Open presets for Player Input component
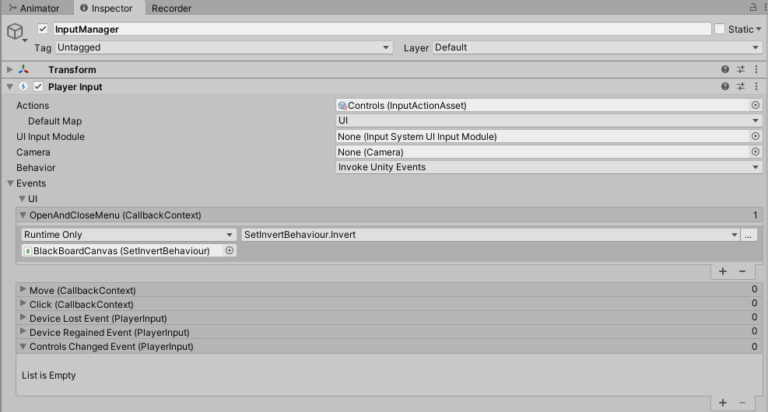The image size is (768, 412). [x=741, y=87]
